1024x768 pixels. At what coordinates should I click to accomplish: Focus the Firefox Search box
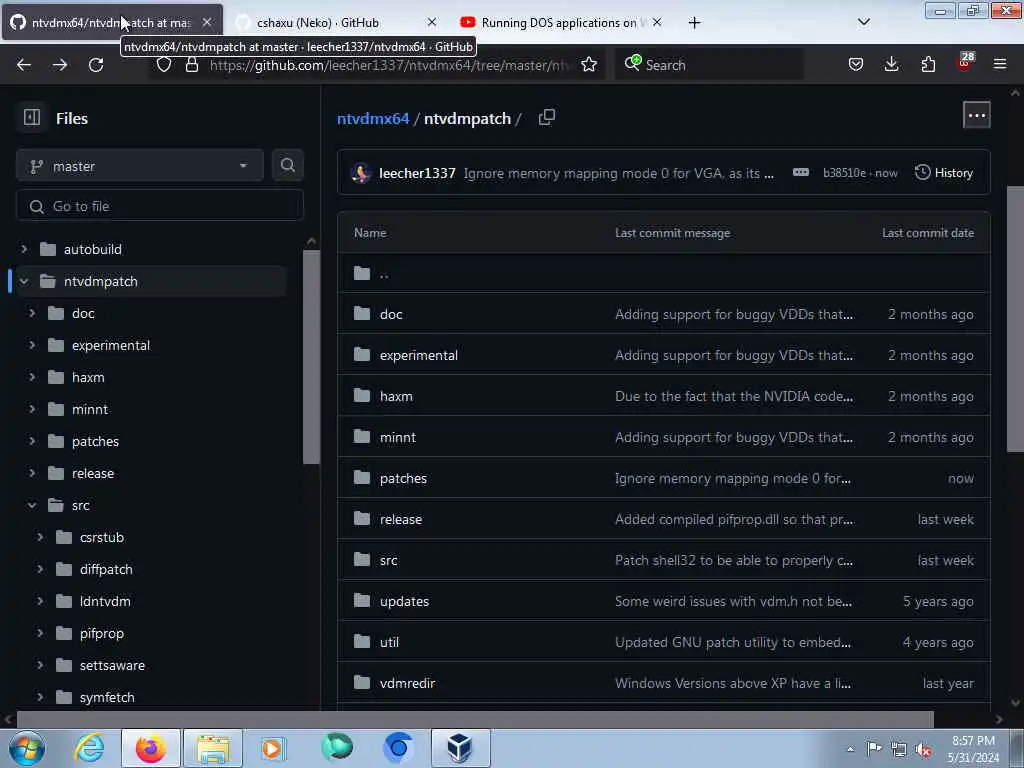point(709,65)
